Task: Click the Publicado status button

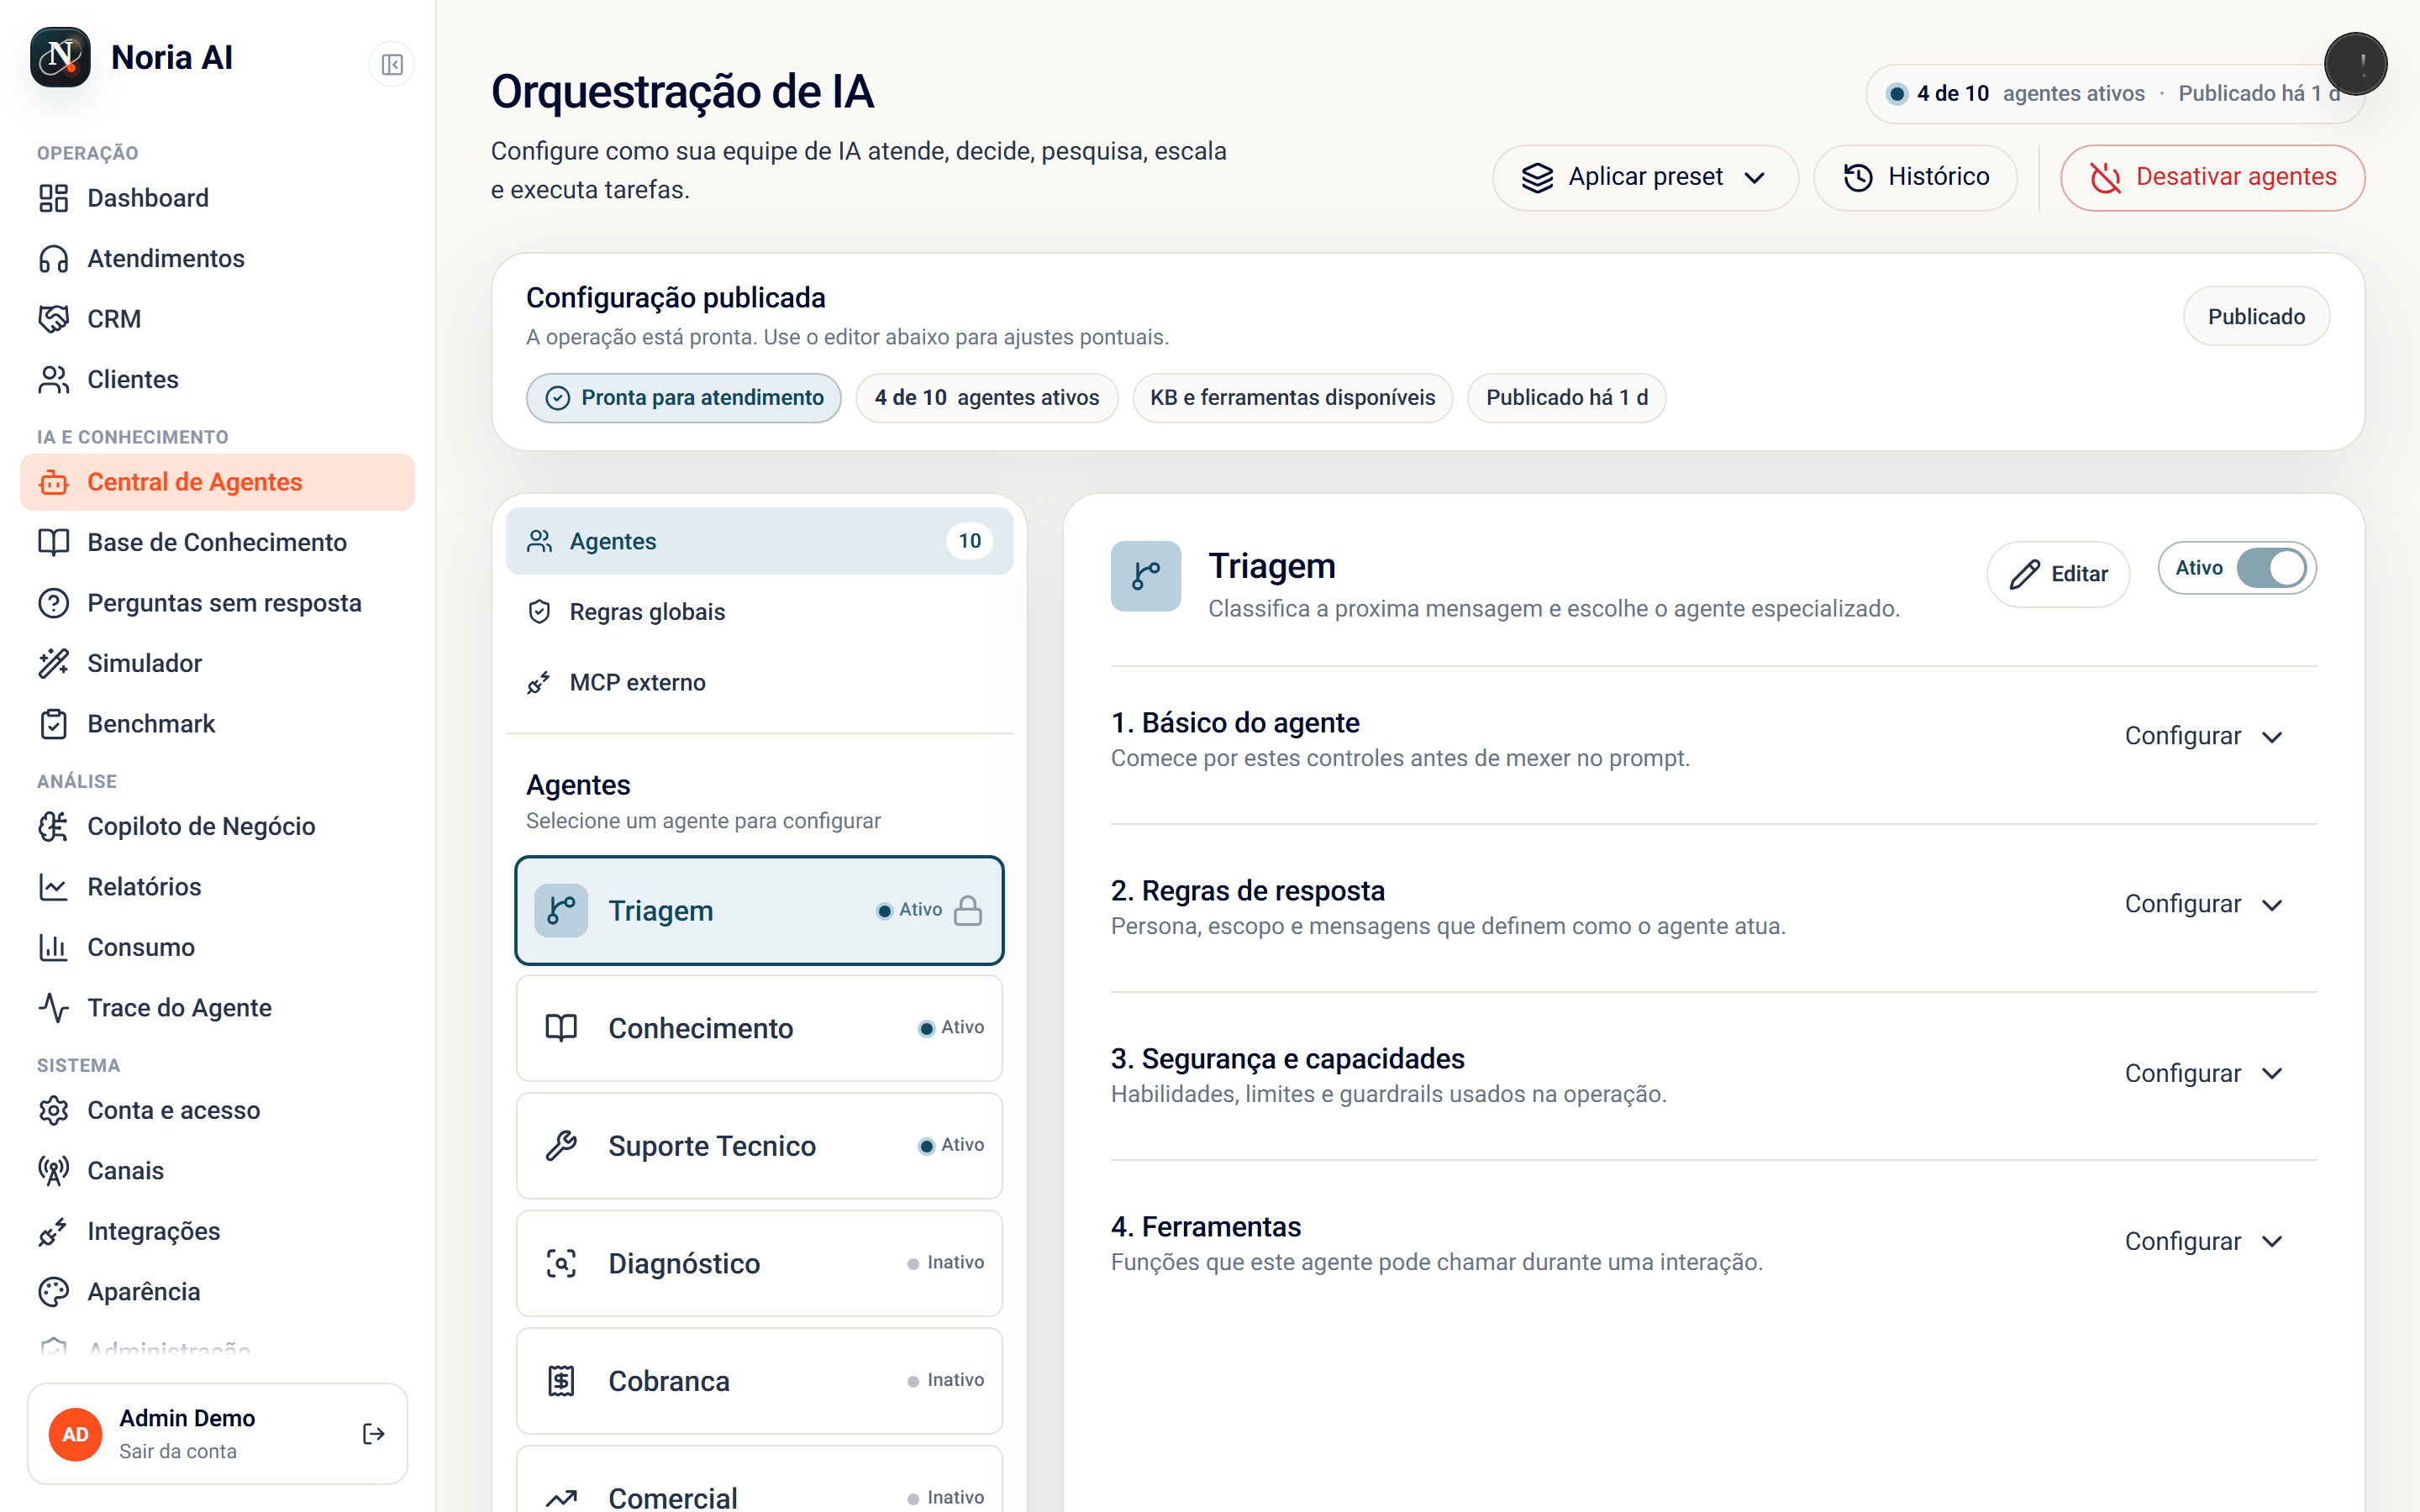Action: click(x=2256, y=317)
